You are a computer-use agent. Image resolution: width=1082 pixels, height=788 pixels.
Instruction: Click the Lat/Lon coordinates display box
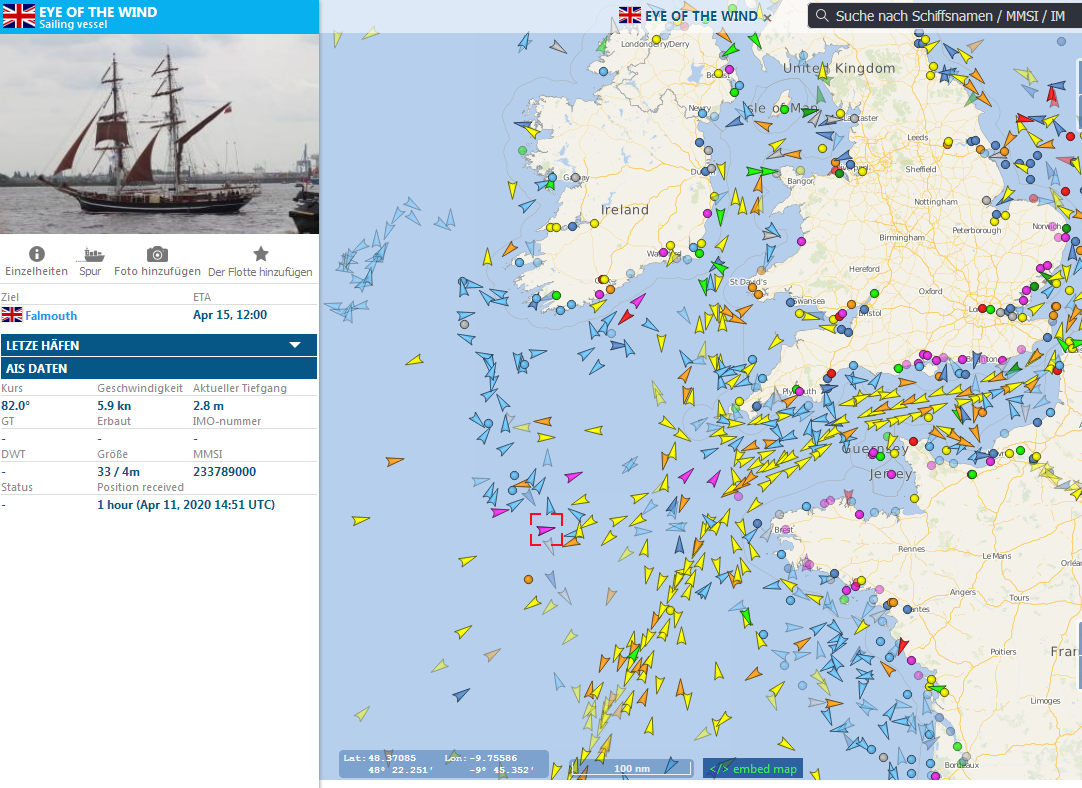pyautogui.click(x=443, y=764)
